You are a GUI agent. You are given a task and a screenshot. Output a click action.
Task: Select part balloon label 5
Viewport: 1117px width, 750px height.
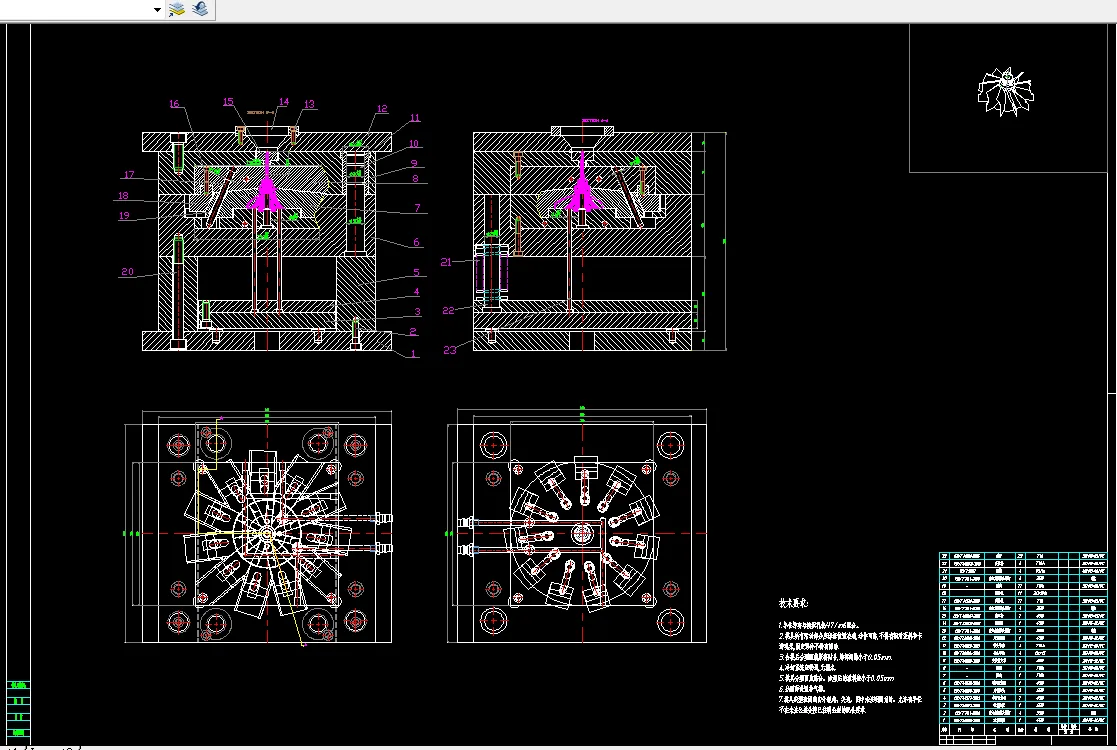pos(417,272)
